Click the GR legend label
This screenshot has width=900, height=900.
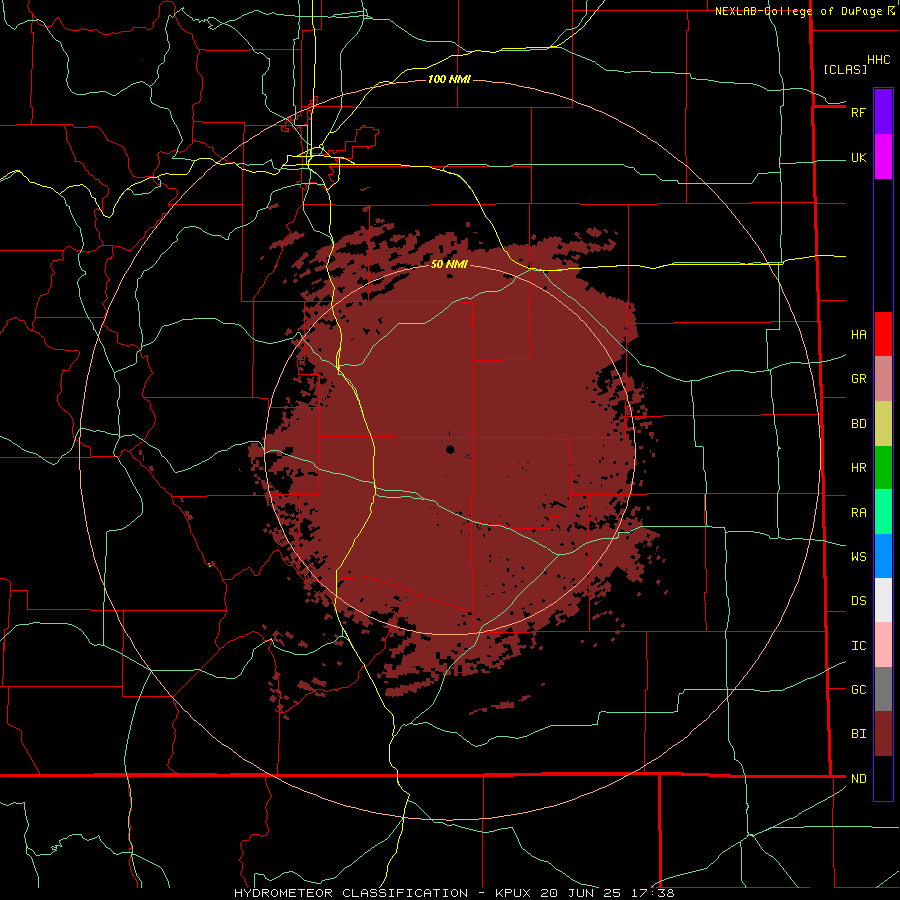click(858, 379)
